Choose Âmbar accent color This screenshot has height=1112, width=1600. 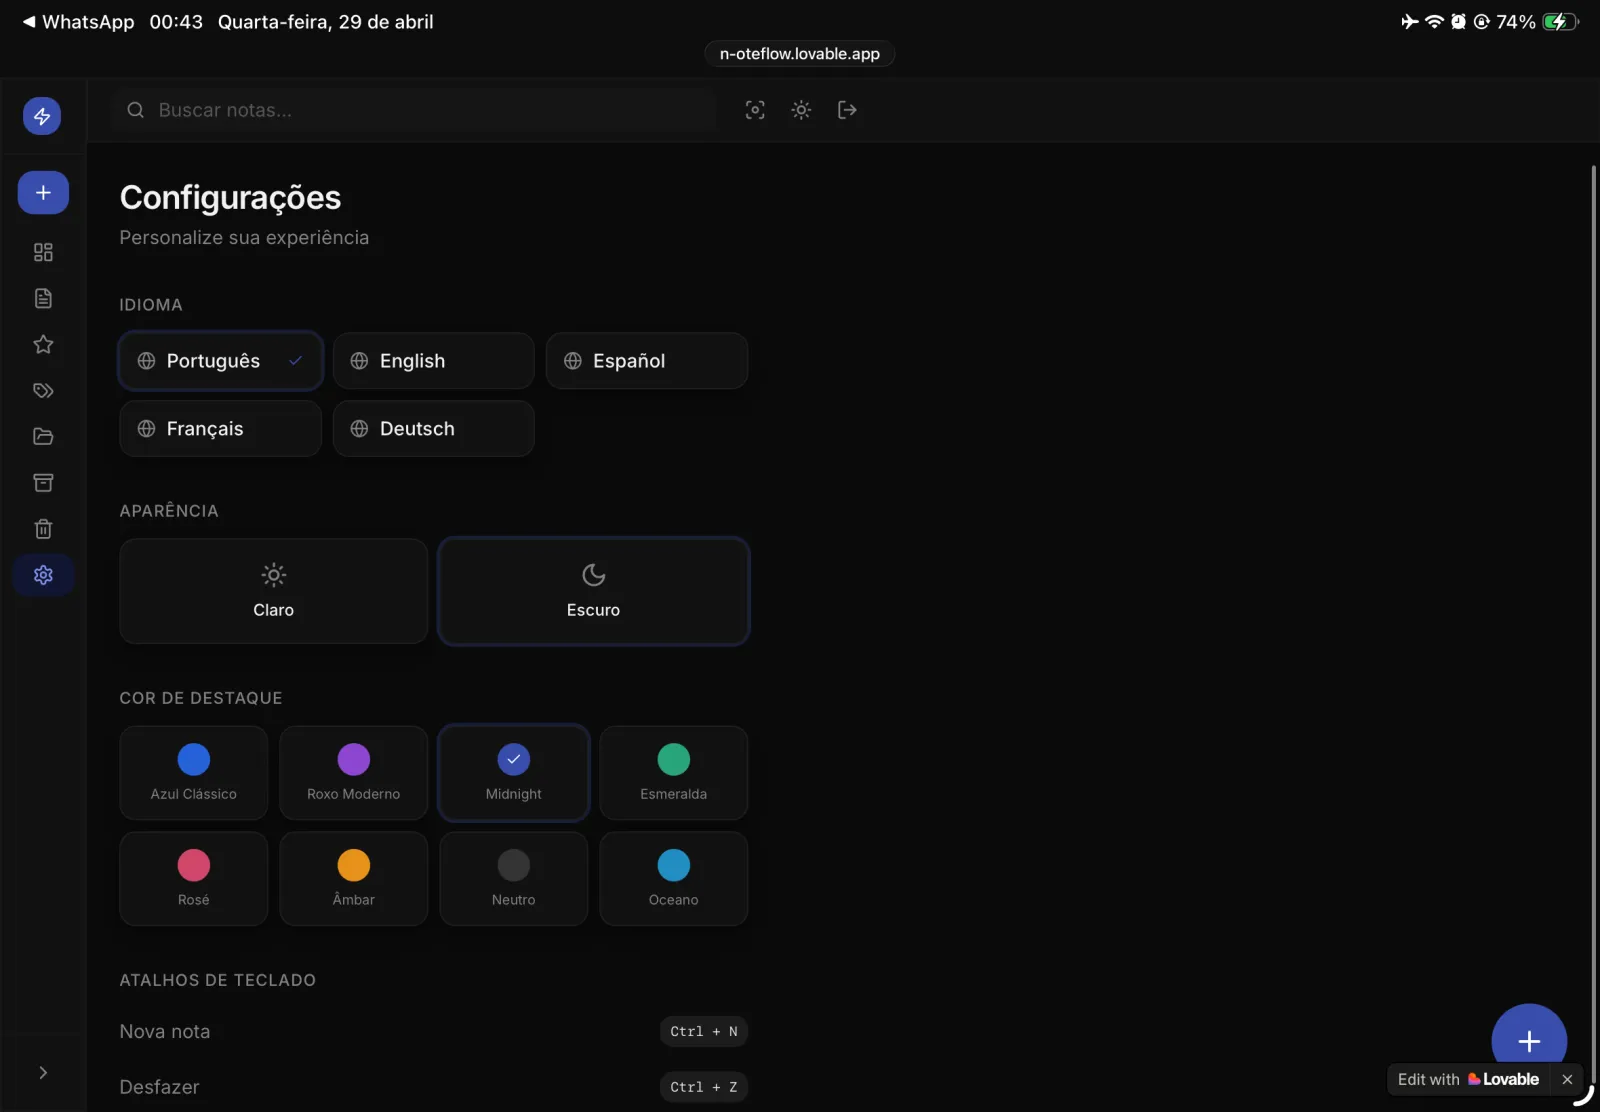(354, 879)
